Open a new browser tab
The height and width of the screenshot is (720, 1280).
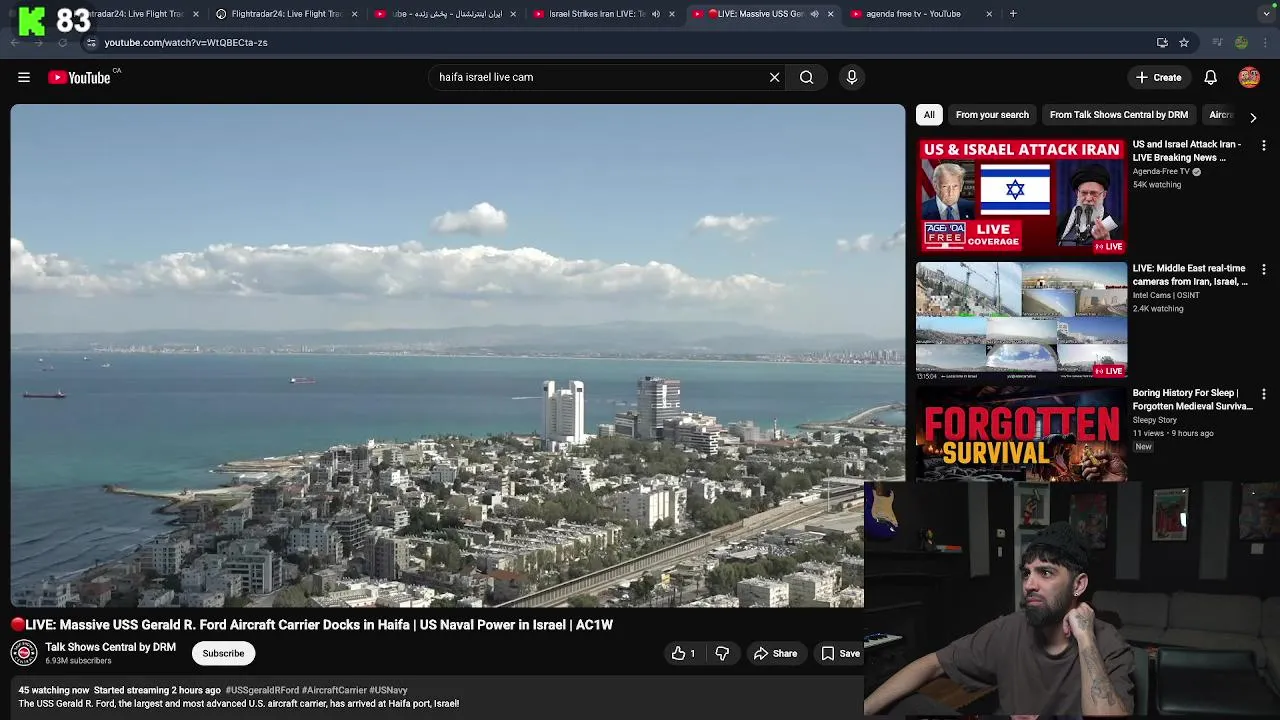(1013, 14)
